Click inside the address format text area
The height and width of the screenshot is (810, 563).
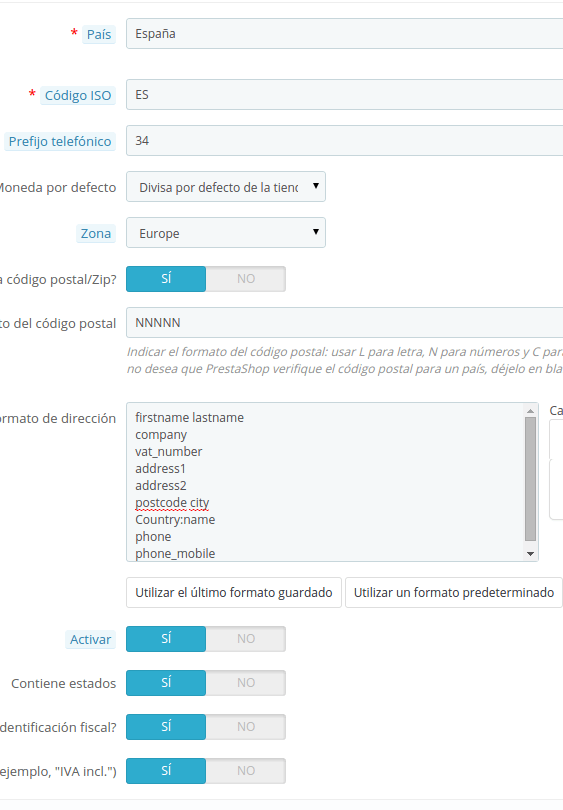[325, 482]
